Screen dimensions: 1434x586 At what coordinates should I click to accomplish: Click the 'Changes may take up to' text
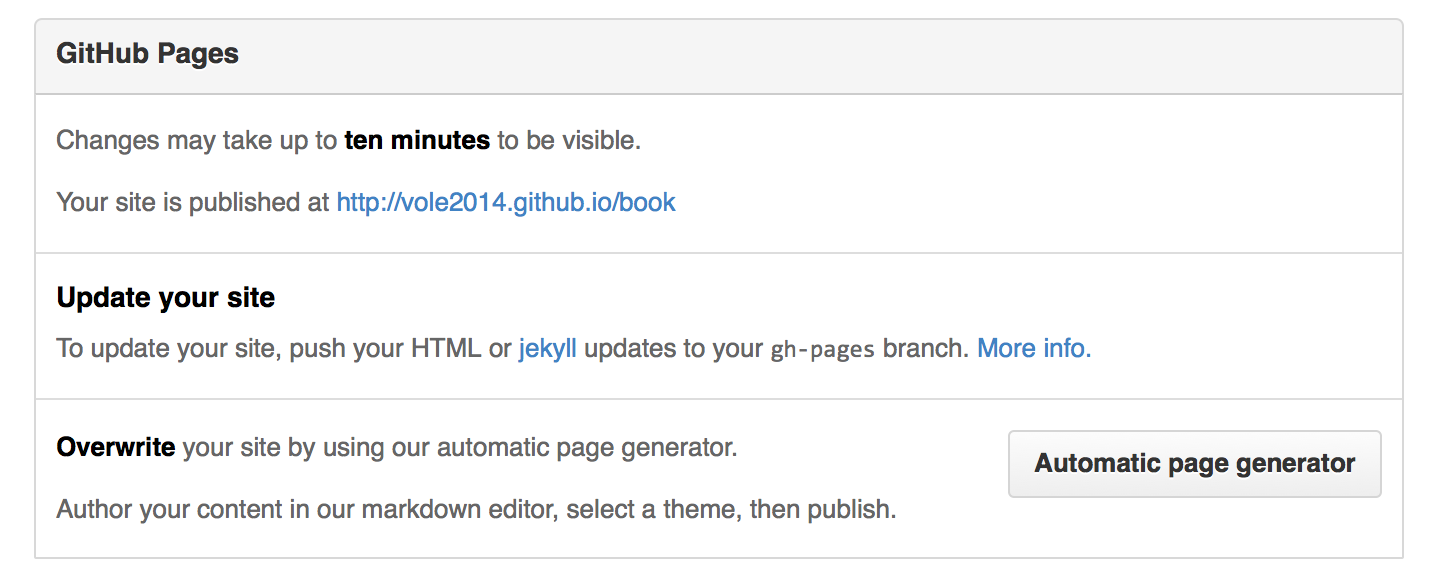tap(196, 140)
